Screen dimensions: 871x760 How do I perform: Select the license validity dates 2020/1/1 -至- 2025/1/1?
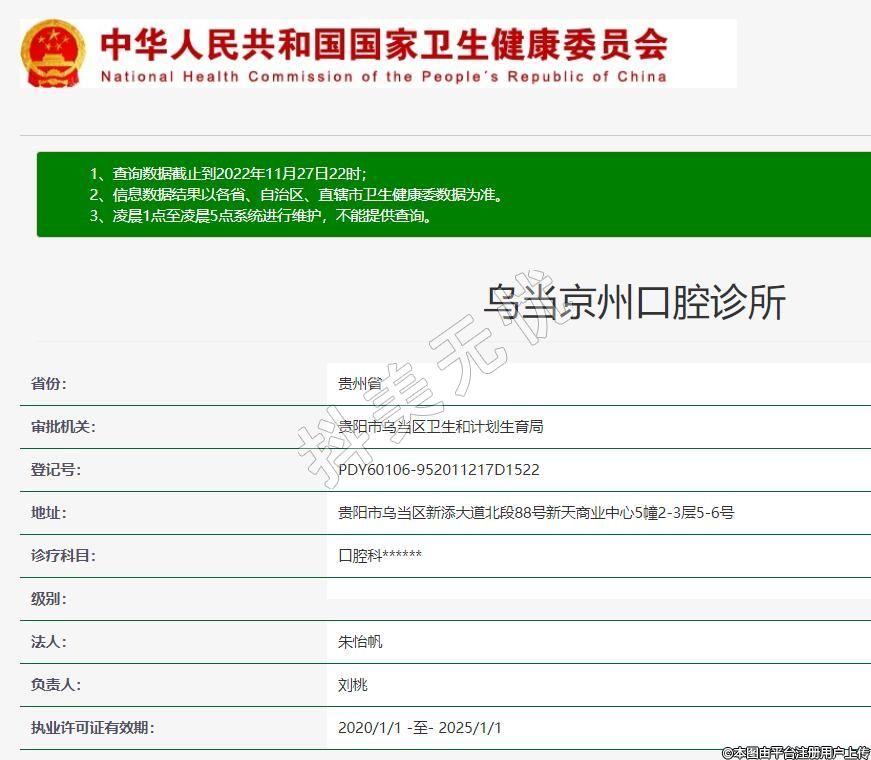click(420, 728)
